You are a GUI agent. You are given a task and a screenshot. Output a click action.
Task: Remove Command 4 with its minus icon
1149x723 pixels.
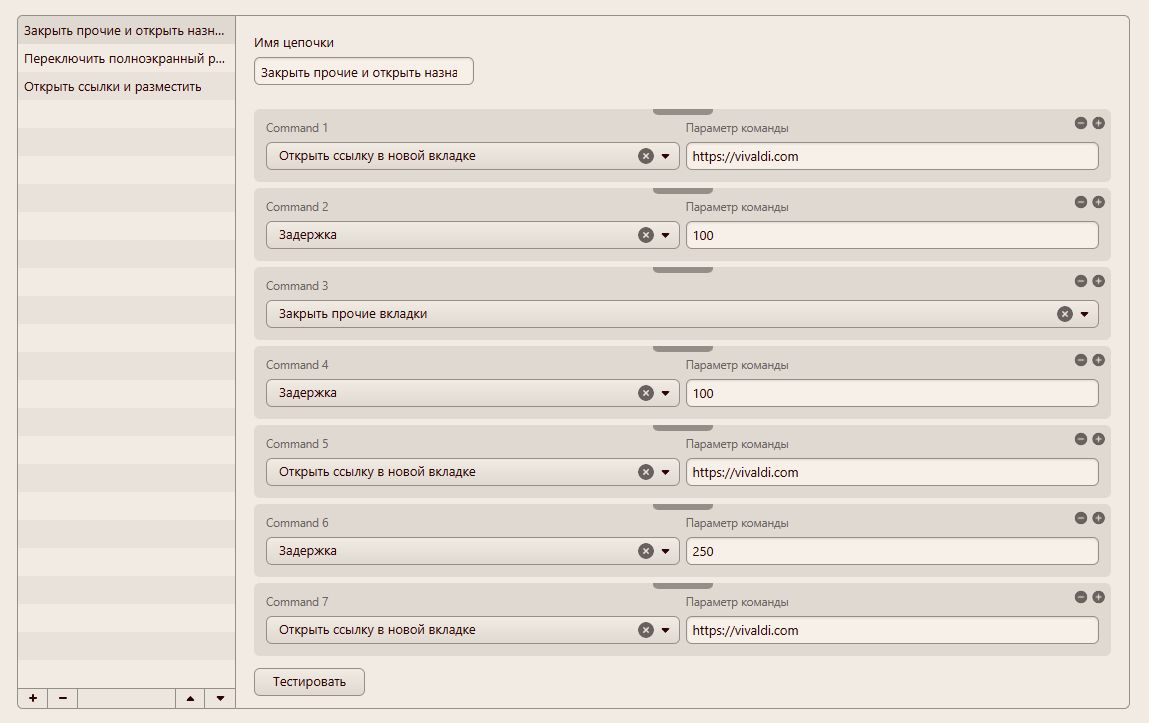pos(1080,360)
